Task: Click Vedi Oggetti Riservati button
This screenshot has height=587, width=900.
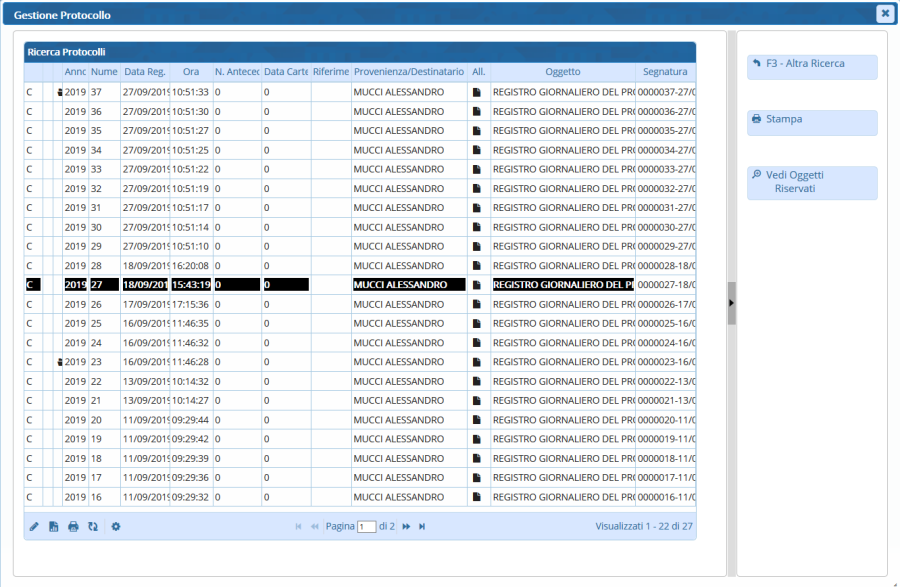Action: [812, 182]
